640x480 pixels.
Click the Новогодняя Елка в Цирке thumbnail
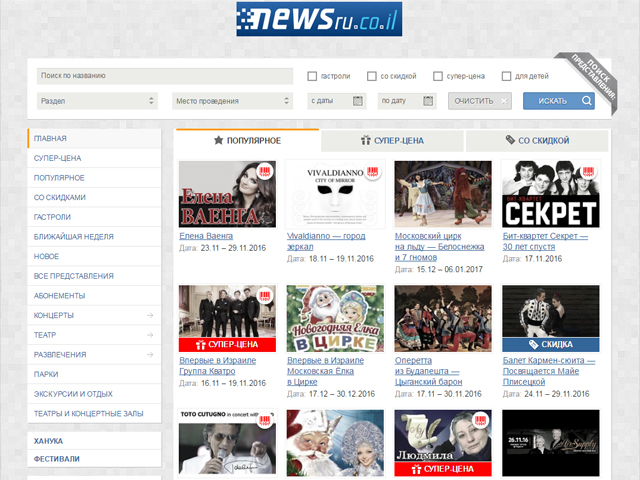335,318
